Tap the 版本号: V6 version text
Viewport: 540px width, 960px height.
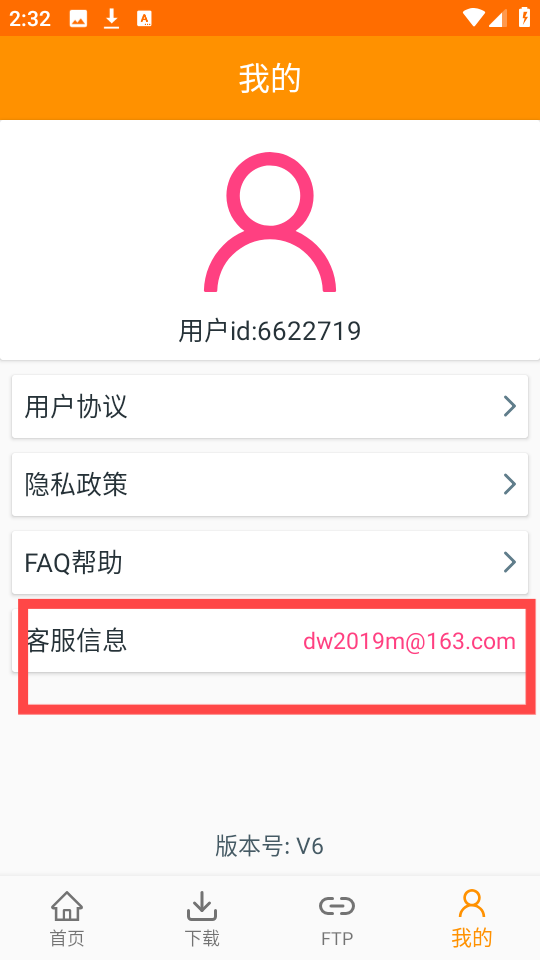point(270,846)
